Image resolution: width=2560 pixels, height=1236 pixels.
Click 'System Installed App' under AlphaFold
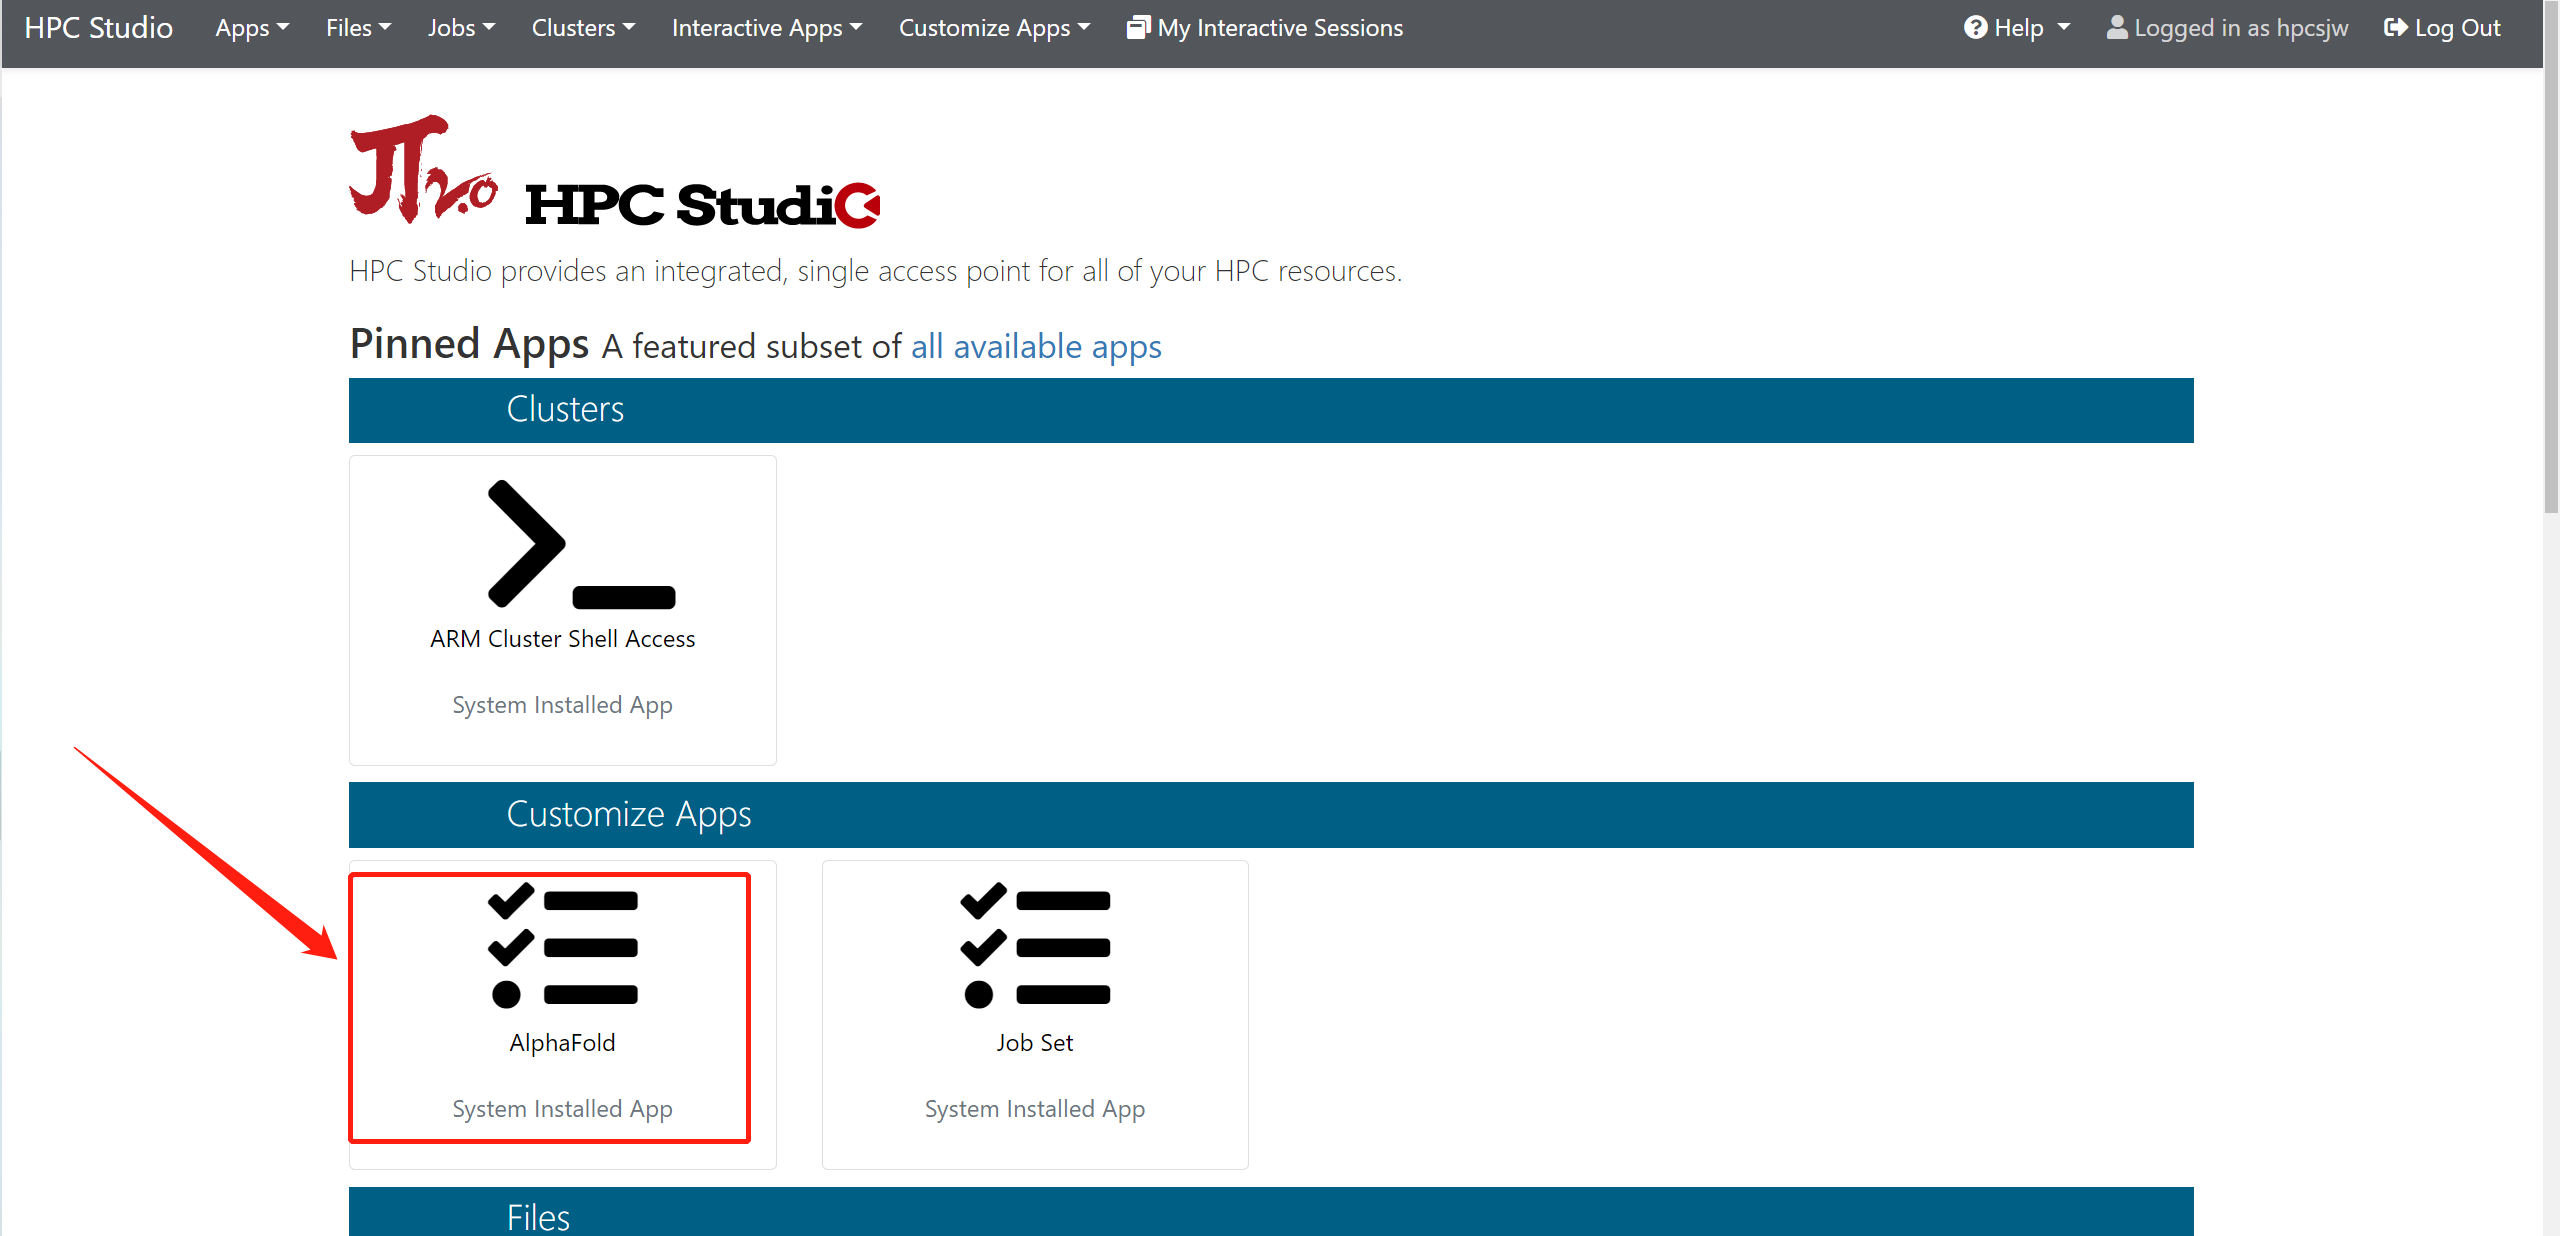click(562, 1109)
